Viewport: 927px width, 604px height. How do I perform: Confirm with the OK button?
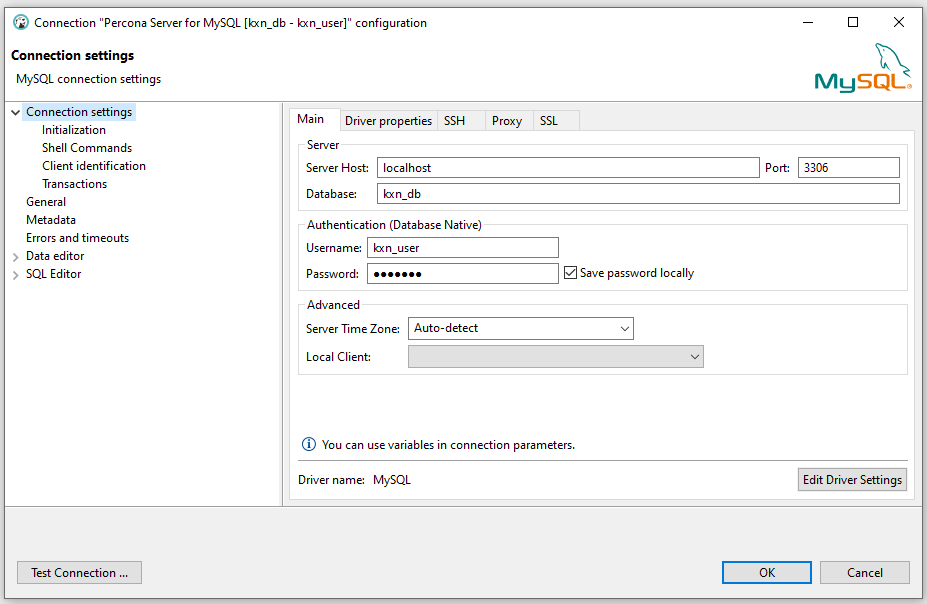coord(767,572)
